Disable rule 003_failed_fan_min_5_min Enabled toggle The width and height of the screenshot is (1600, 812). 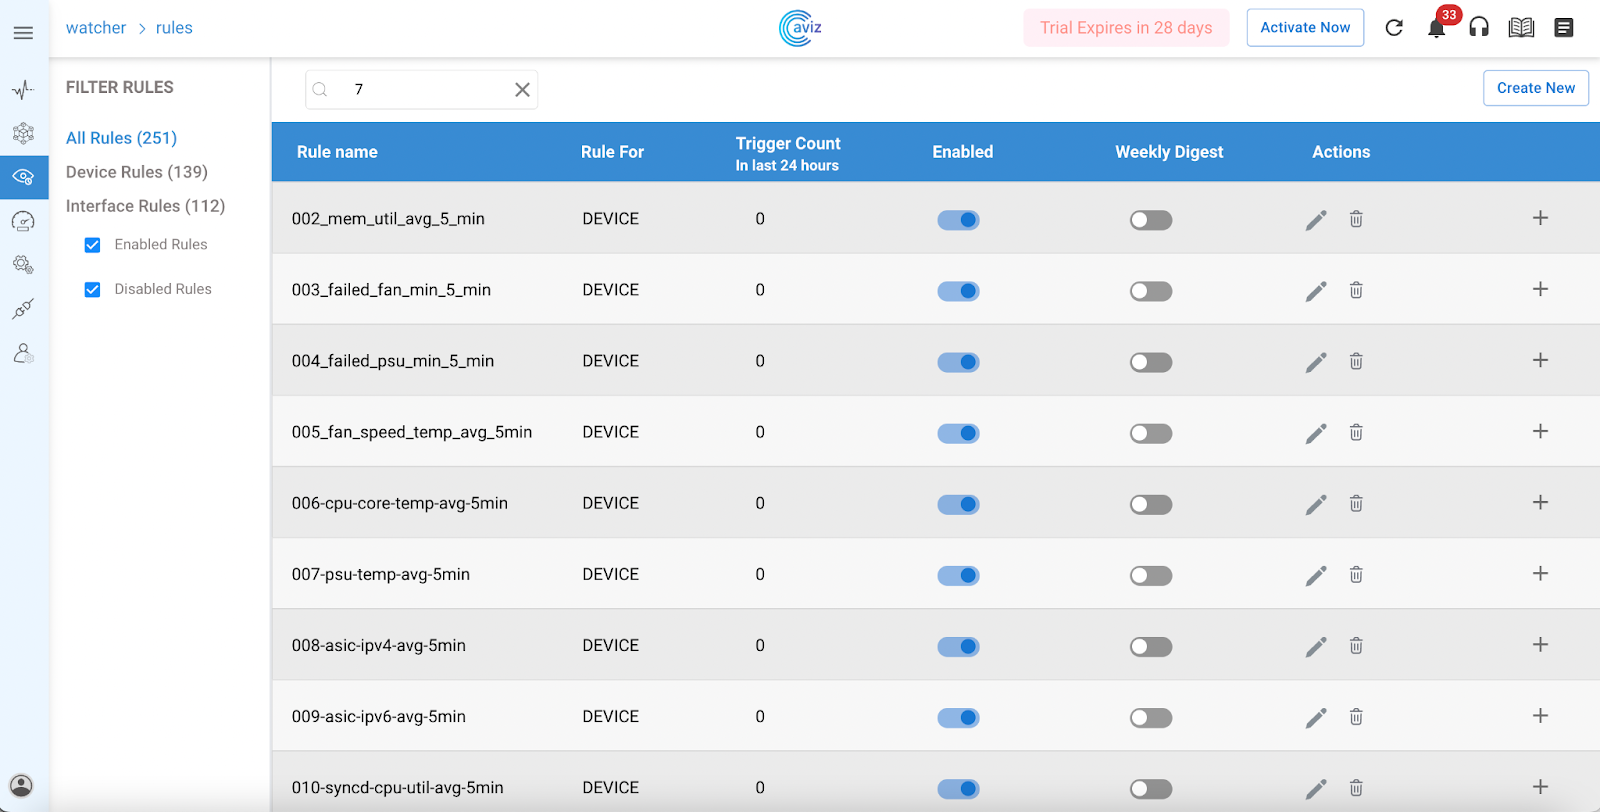click(x=958, y=291)
